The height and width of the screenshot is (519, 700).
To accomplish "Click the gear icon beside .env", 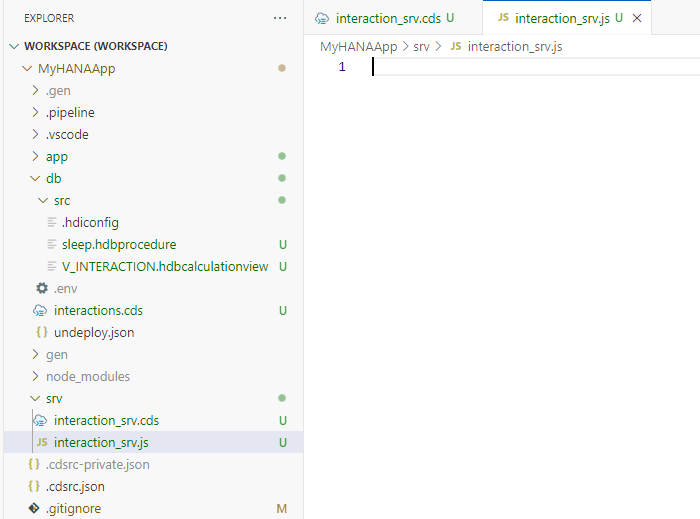I will (42, 288).
